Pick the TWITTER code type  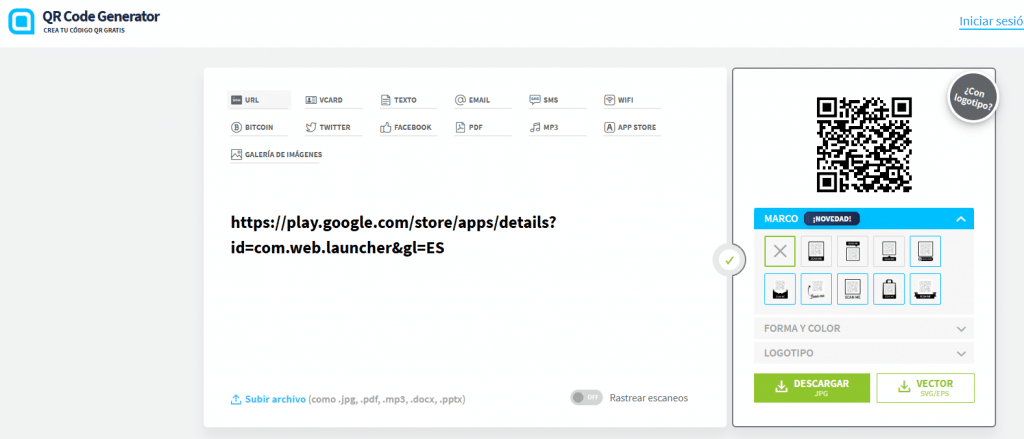click(x=334, y=127)
